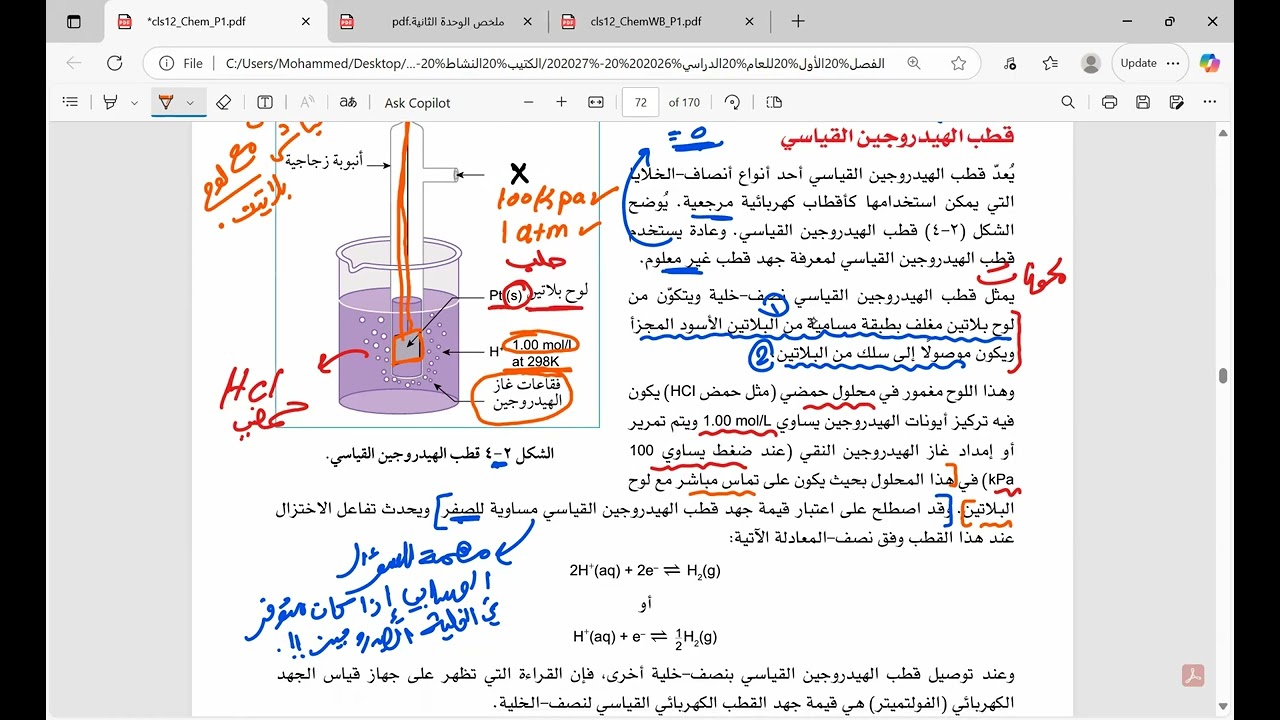Expand the Draw pen options dropdown
1280x720 pixels.
point(190,102)
